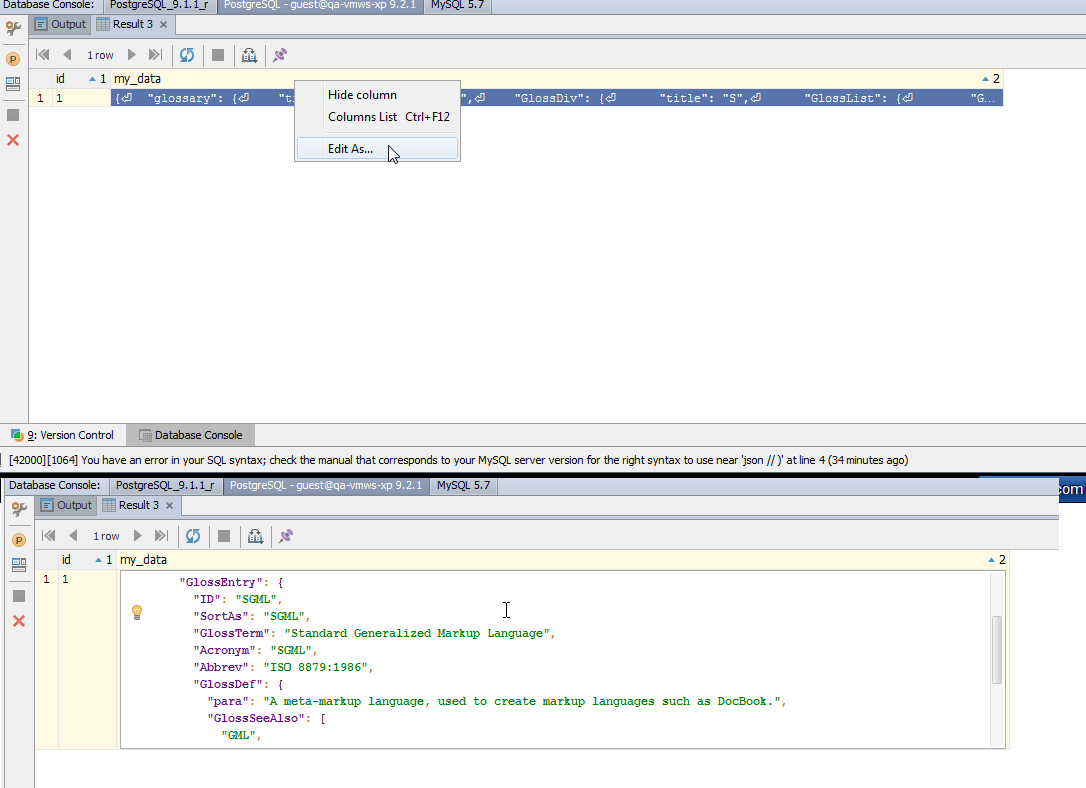
Task: Sort by id column header in upper grid
Action: pos(81,79)
